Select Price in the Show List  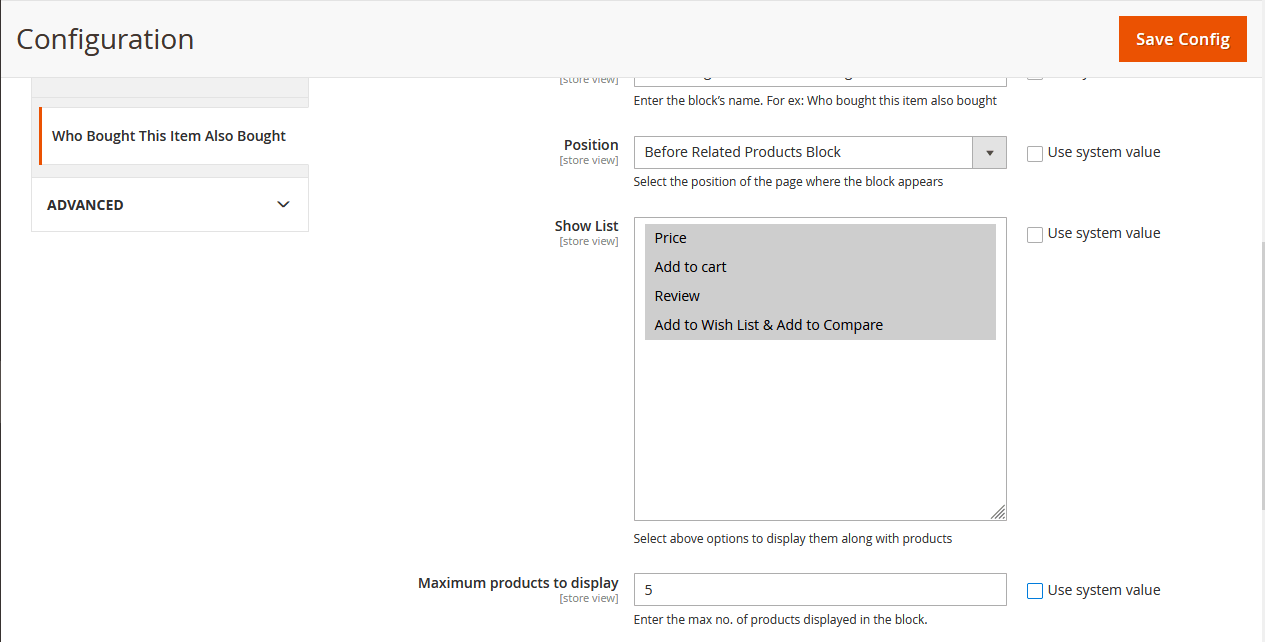click(x=670, y=238)
